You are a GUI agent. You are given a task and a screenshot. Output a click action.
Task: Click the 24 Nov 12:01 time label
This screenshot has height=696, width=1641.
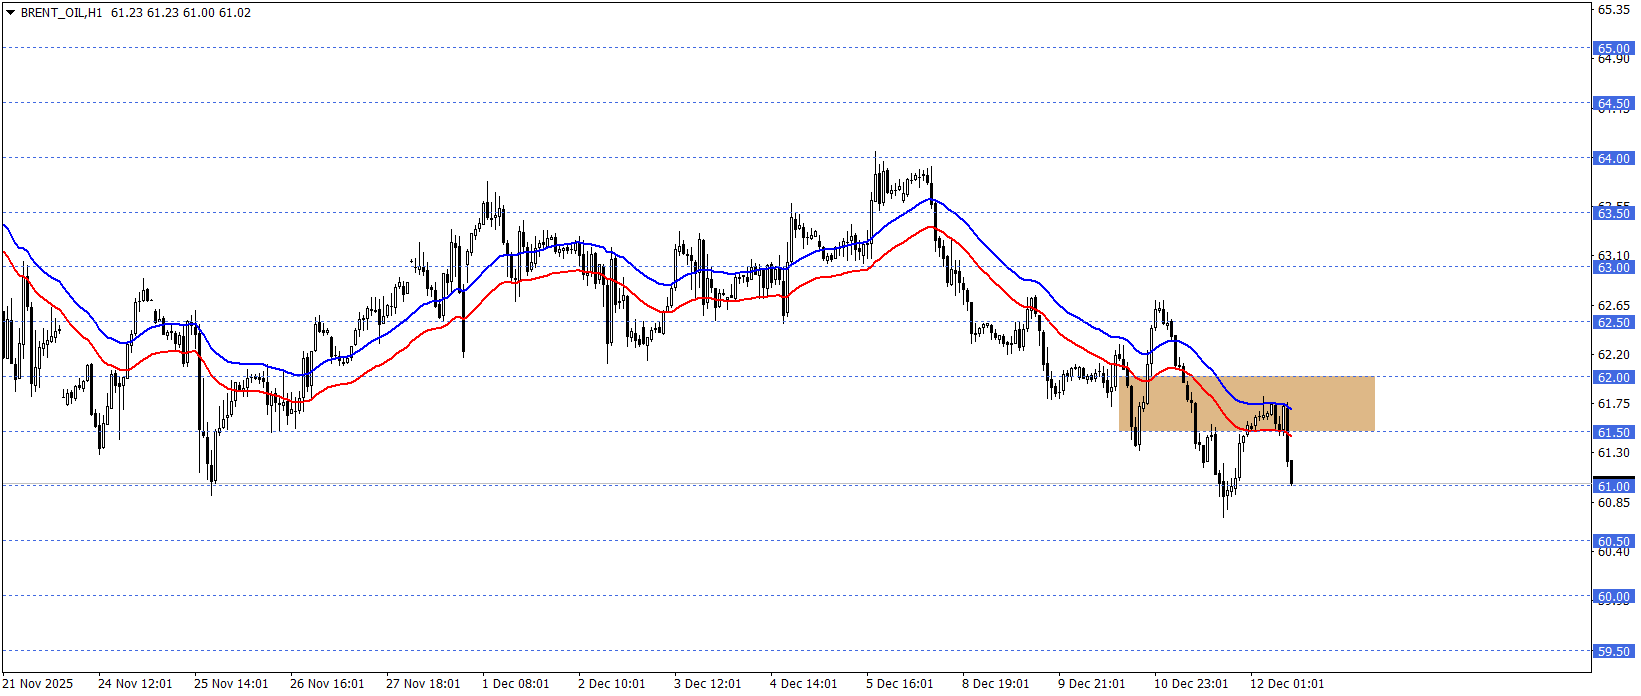pos(135,684)
